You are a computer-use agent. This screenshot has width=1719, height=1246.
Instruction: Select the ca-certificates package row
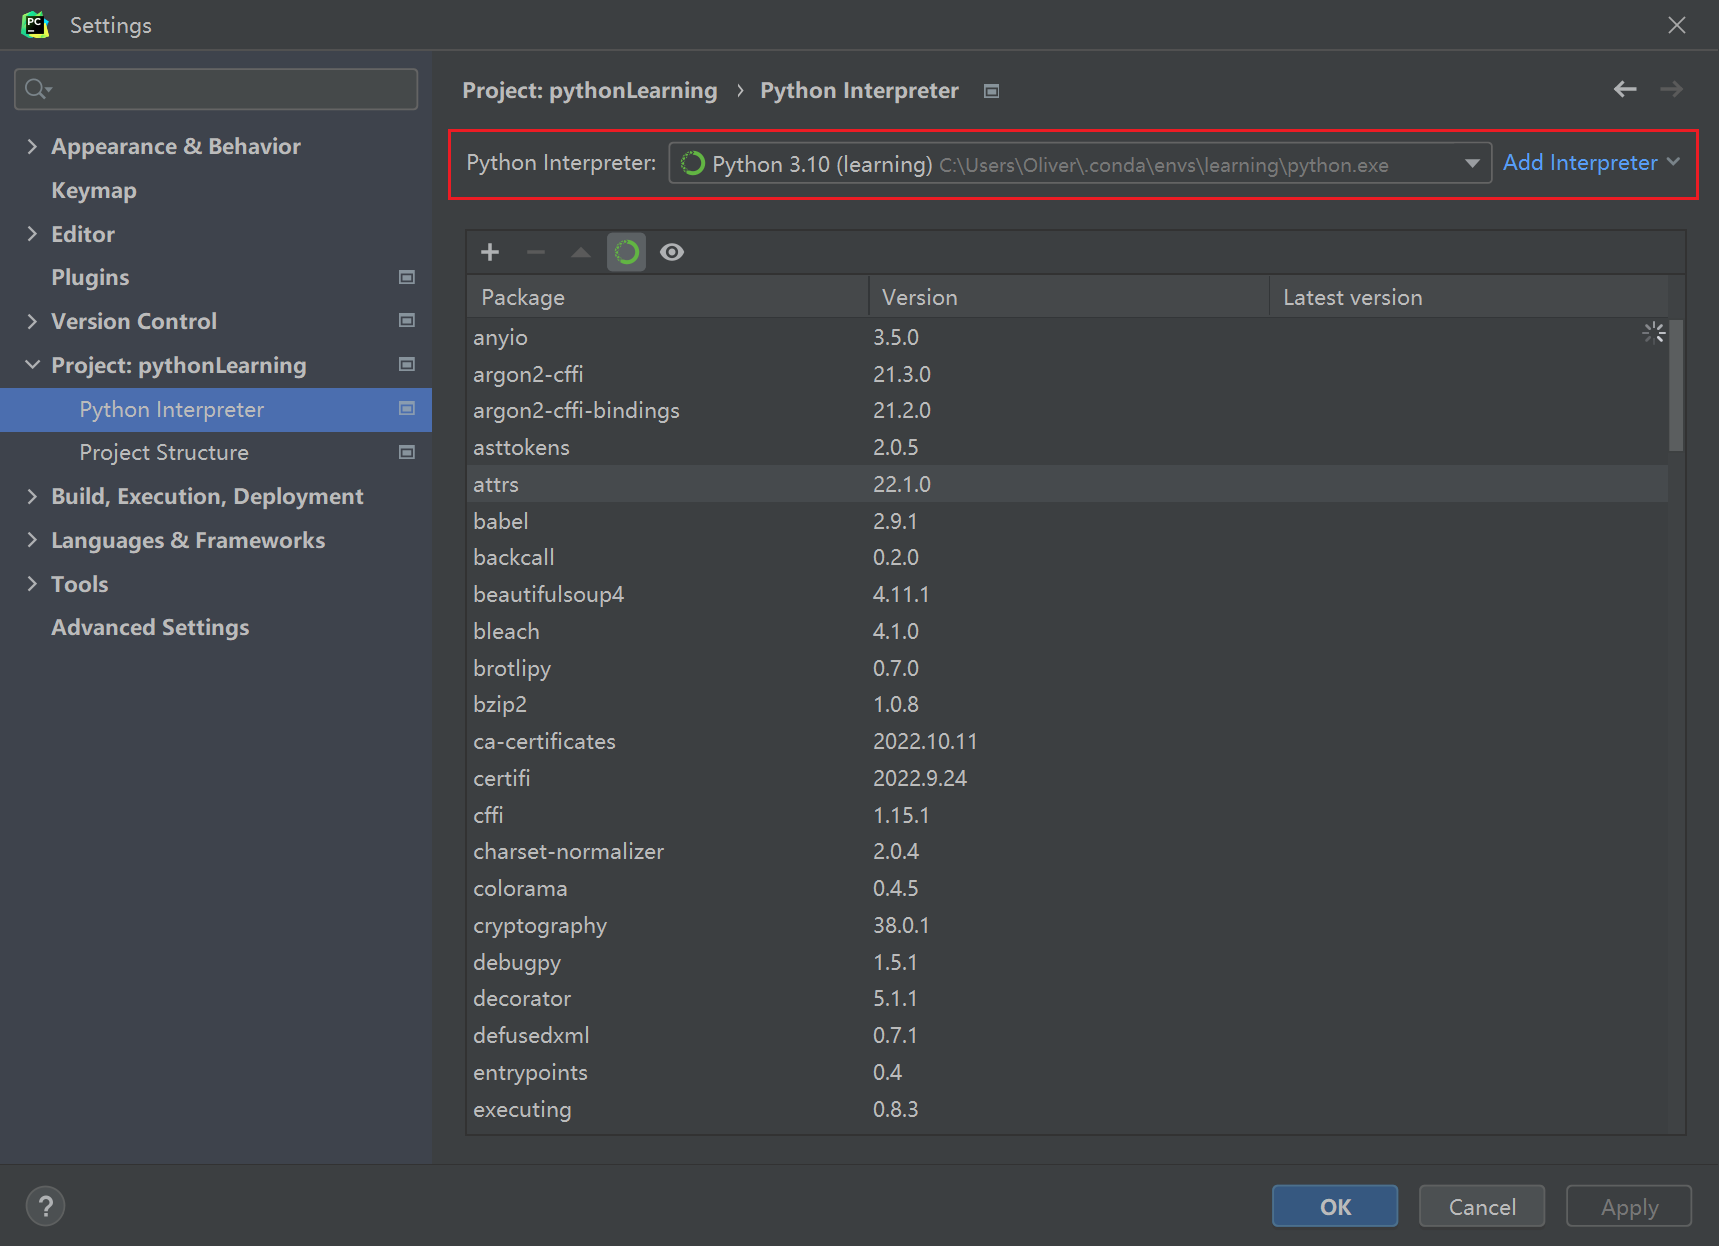tap(1067, 741)
